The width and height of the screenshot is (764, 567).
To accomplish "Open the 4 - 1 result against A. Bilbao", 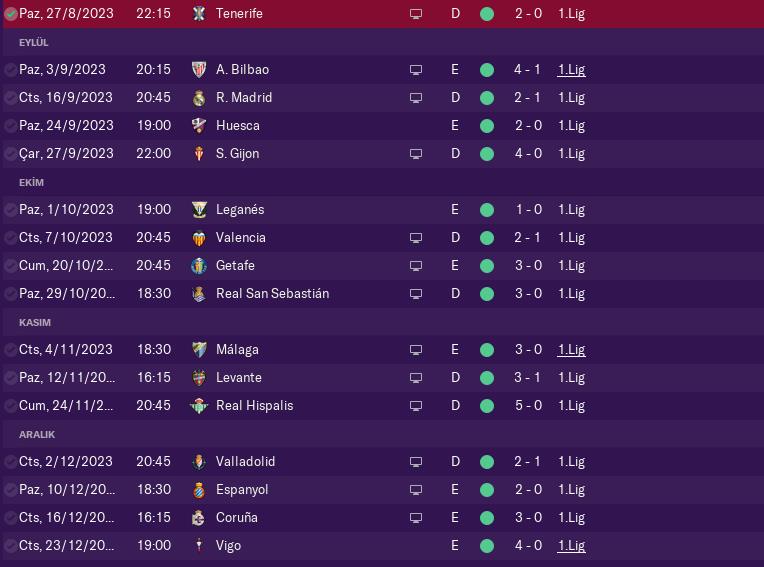I will click(528, 70).
